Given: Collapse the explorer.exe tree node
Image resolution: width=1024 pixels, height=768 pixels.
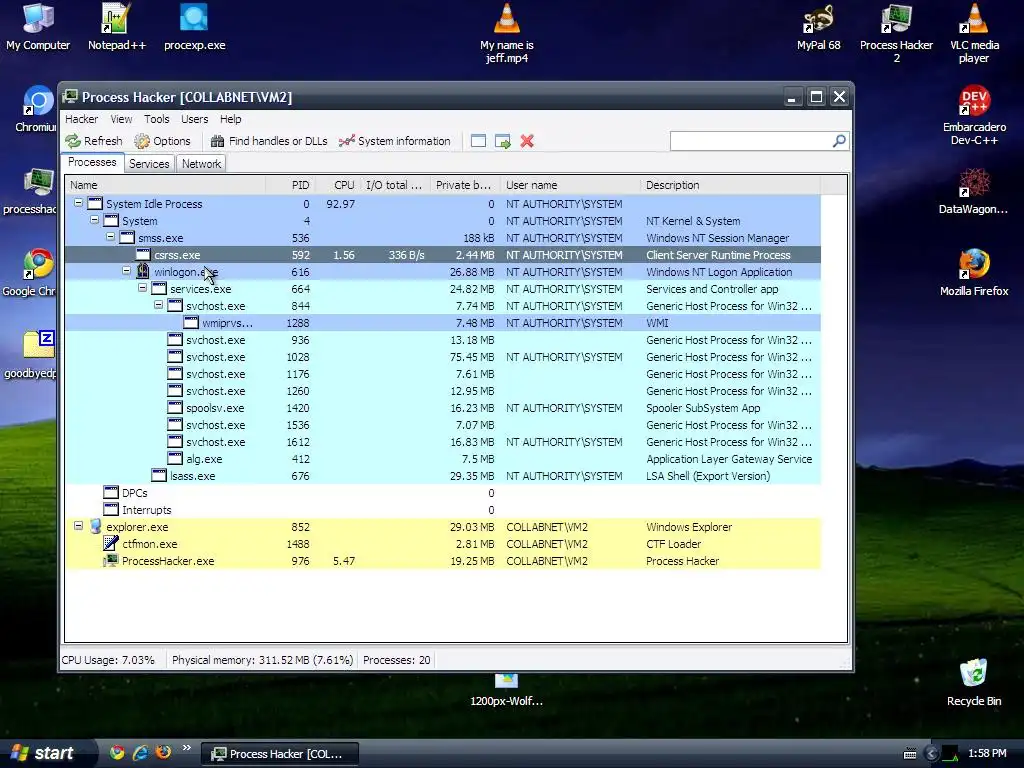Looking at the screenshot, I should tap(78, 526).
